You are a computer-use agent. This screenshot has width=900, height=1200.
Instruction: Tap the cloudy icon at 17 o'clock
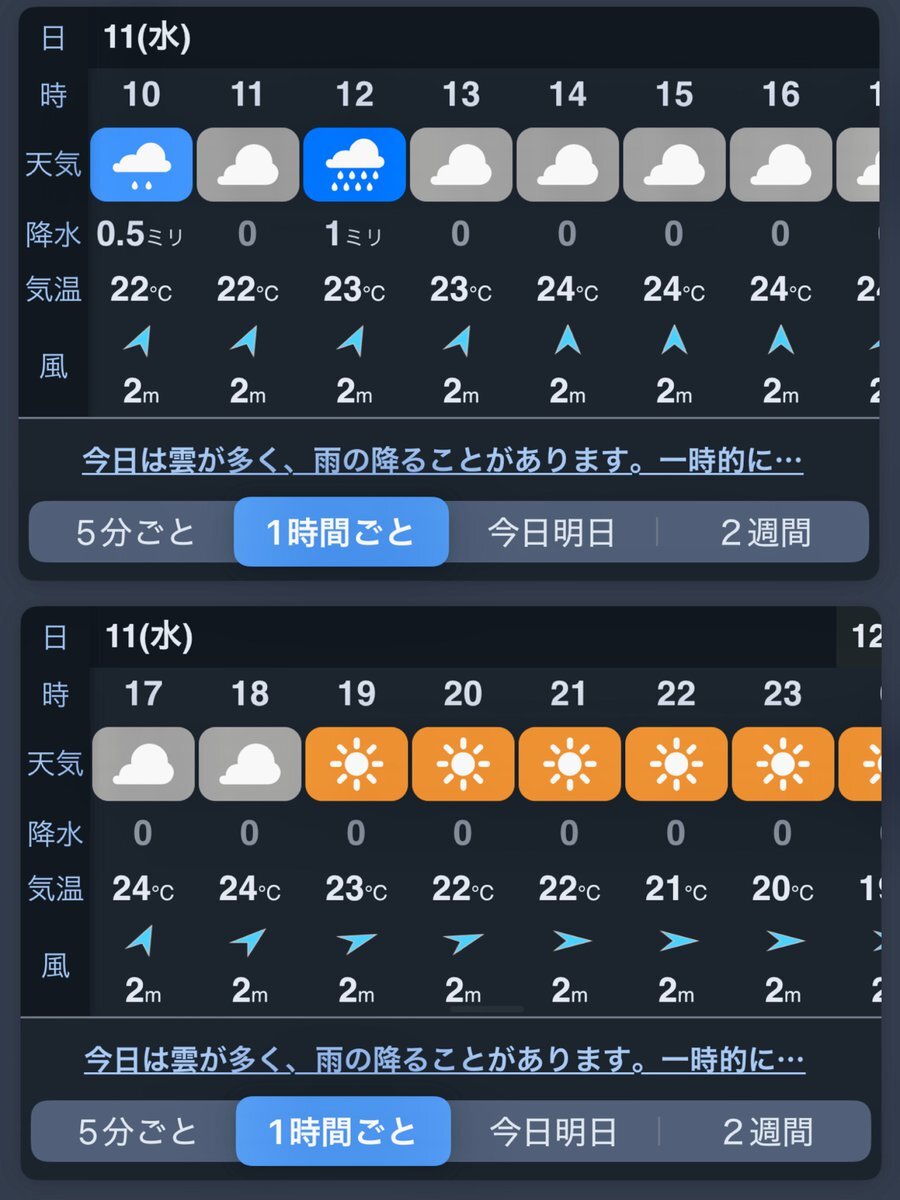(143, 764)
